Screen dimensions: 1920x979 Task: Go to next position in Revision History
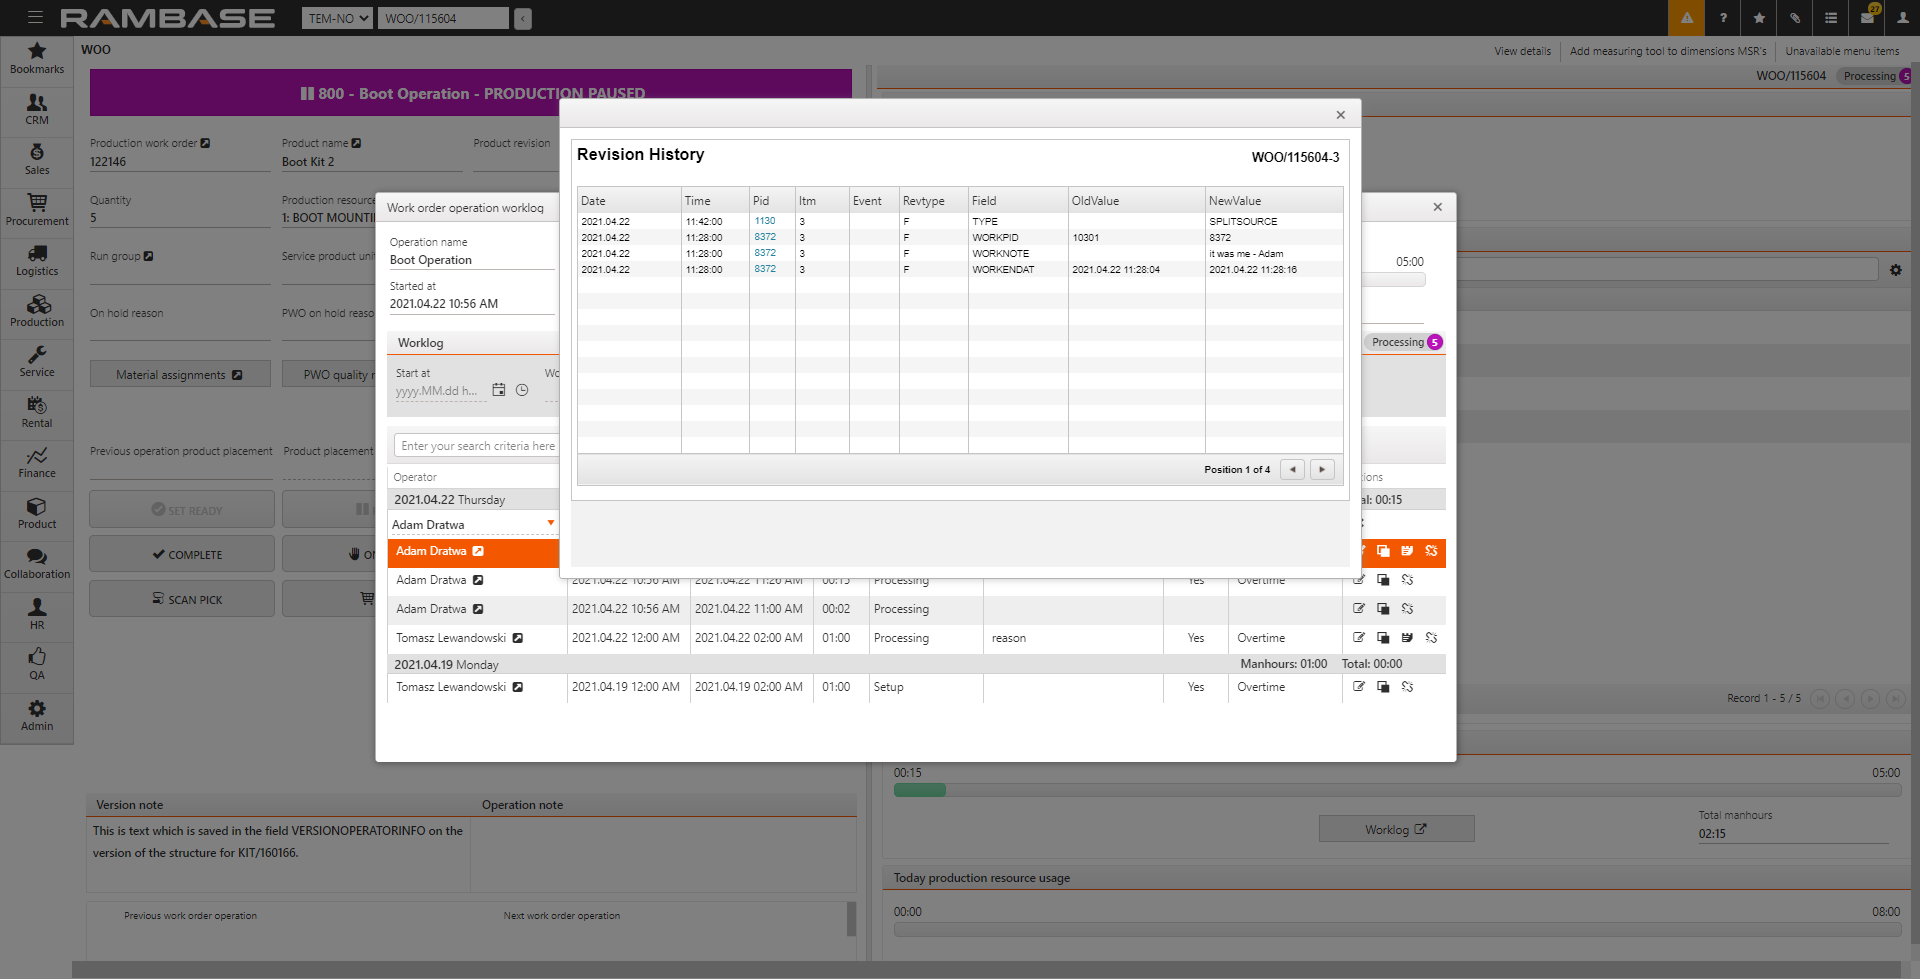click(x=1322, y=469)
